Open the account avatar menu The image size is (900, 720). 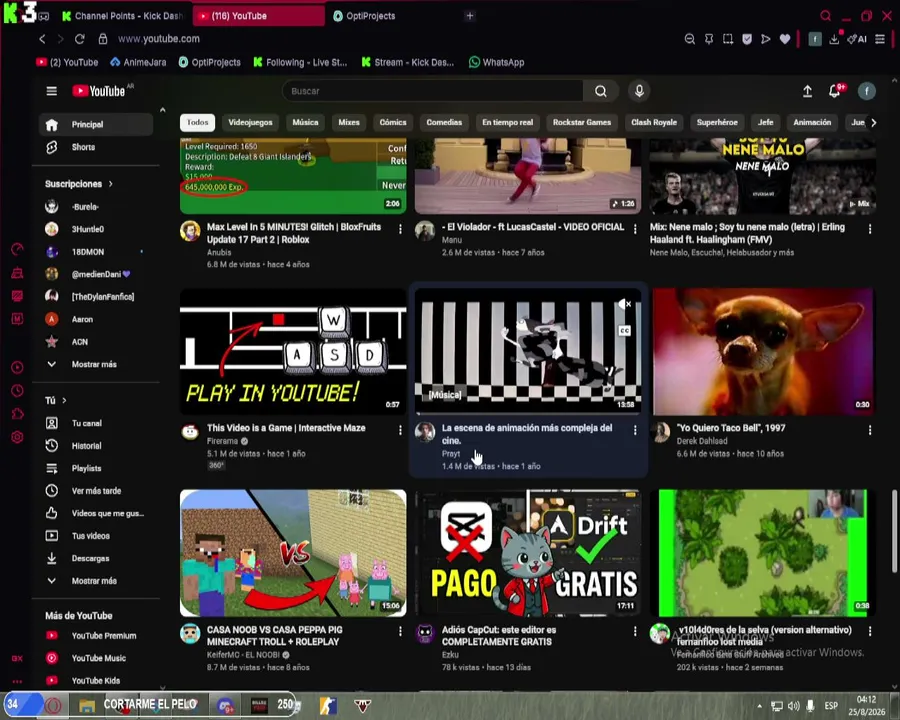(x=866, y=91)
